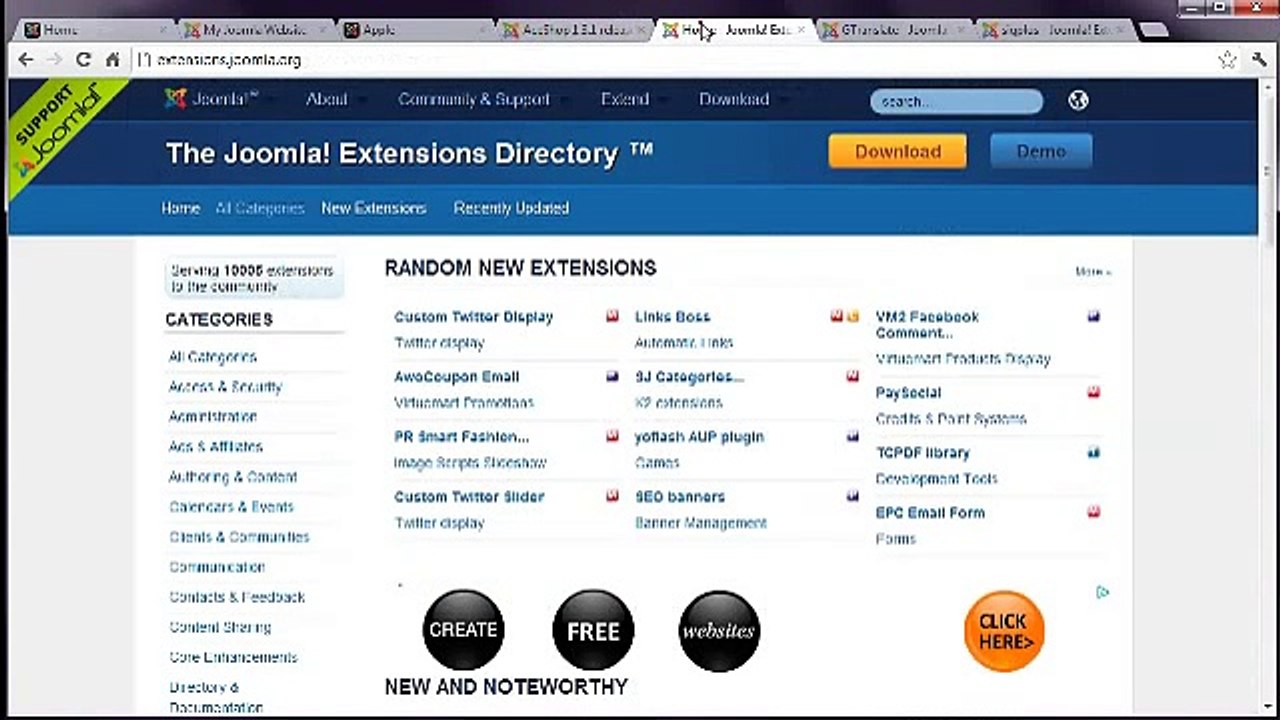Click the orange Click Here ad button

click(x=1004, y=631)
